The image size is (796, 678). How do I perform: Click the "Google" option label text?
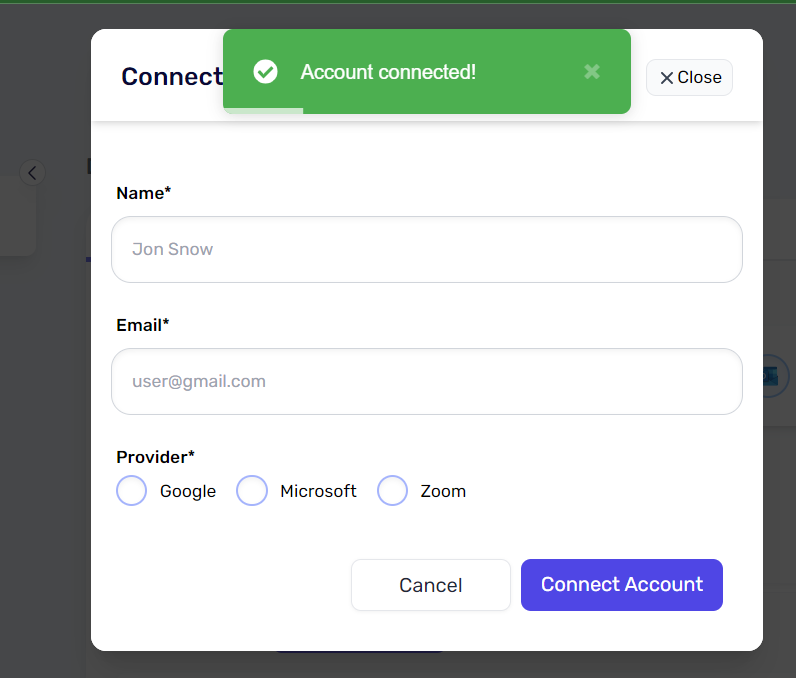[188, 491]
